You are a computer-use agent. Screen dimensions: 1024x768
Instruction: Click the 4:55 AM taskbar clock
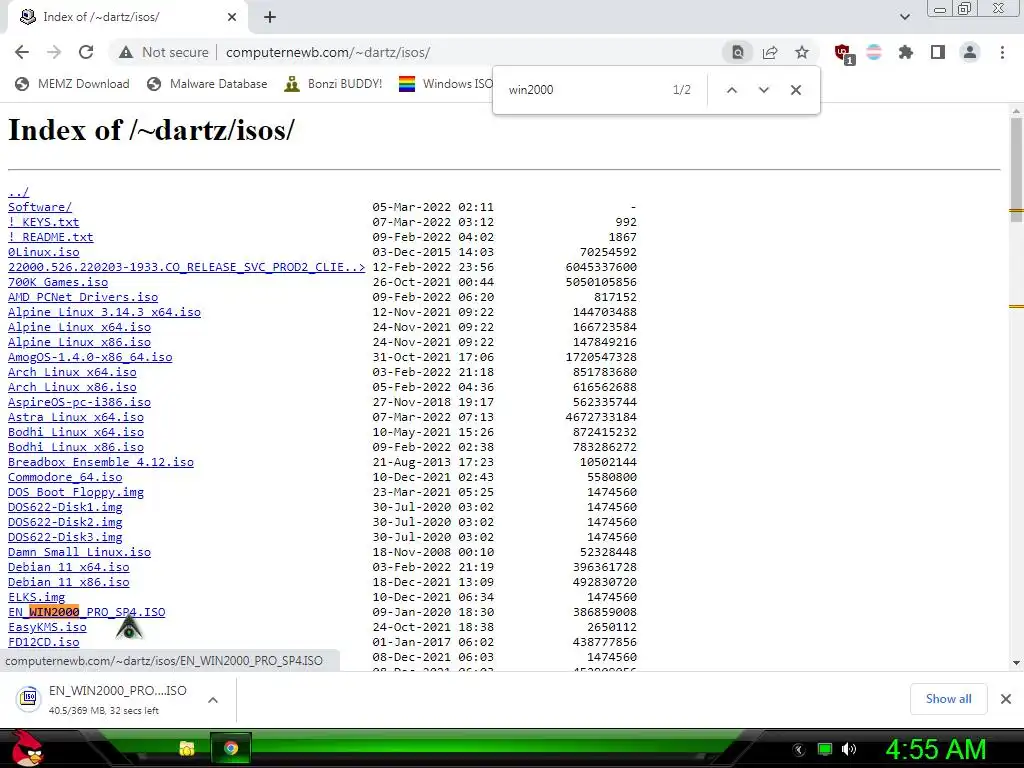(936, 749)
